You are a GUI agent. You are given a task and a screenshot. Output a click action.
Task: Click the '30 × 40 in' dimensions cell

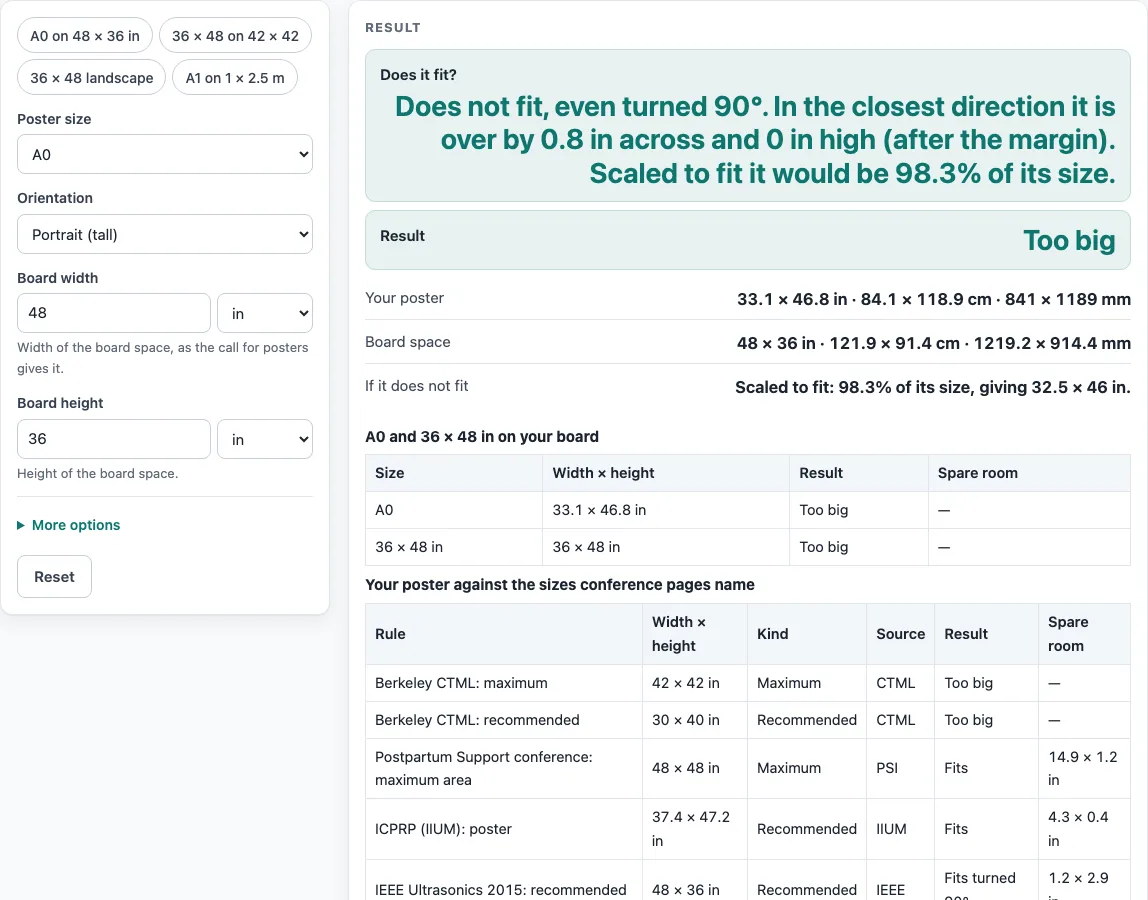[x=695, y=720]
